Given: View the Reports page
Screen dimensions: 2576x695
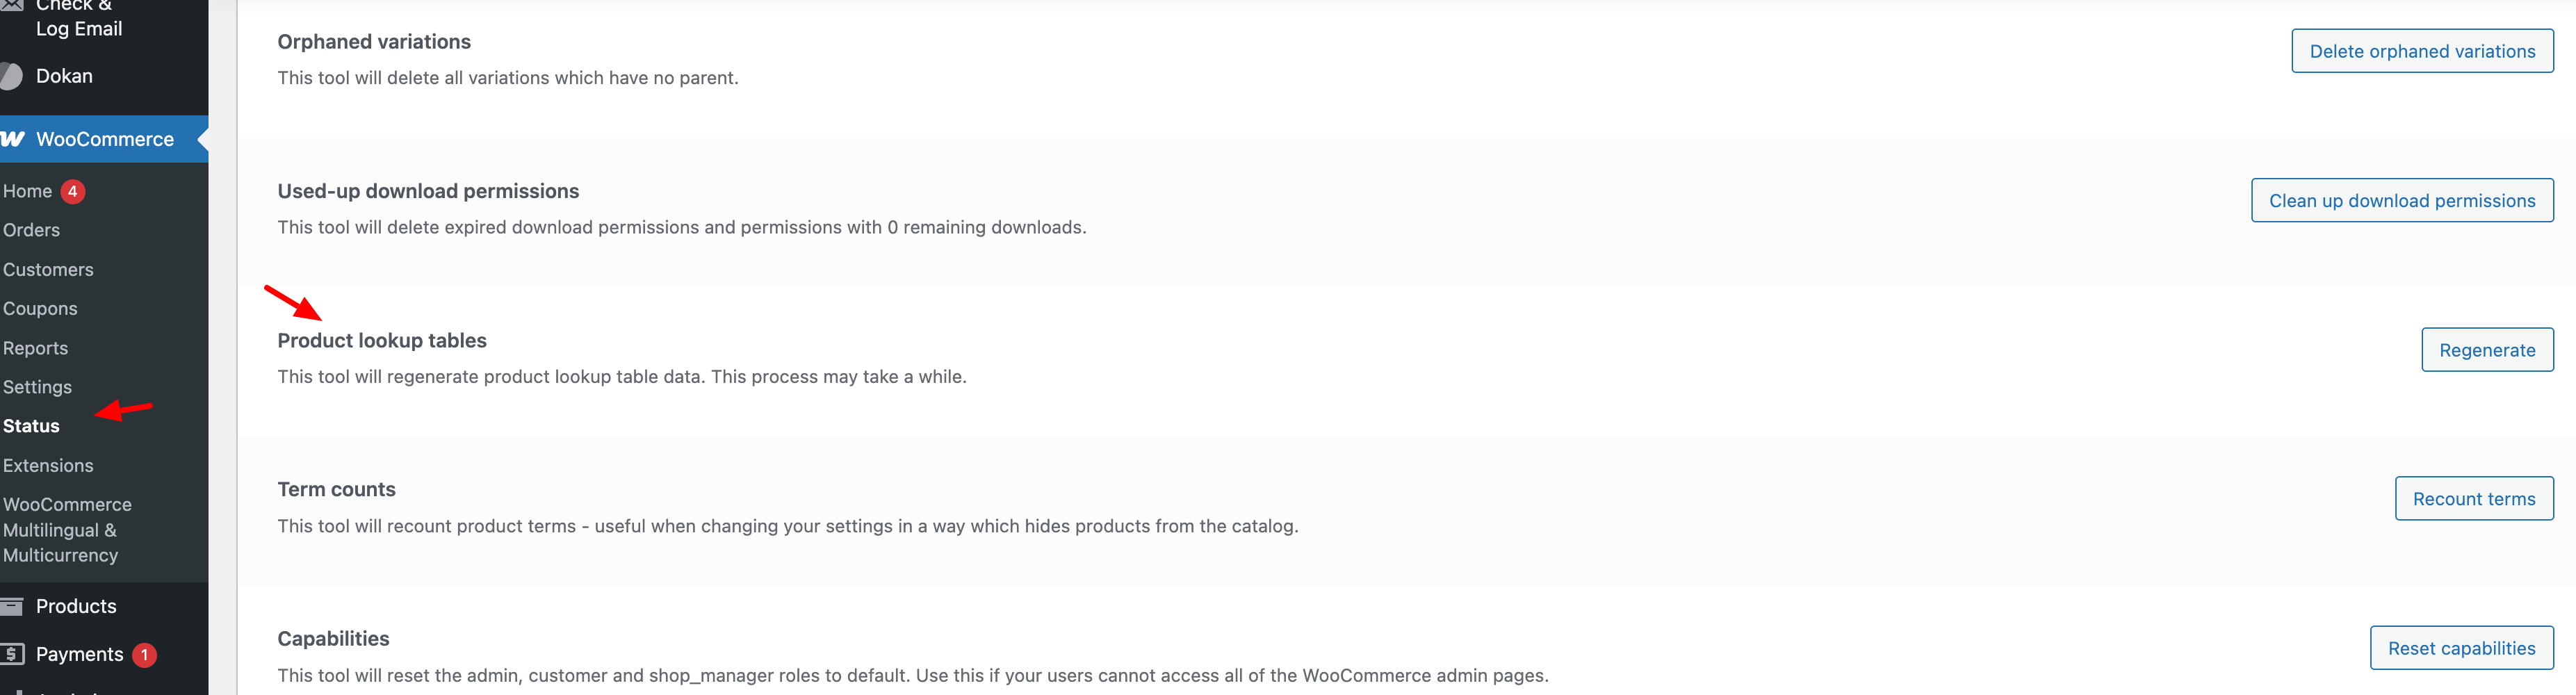Looking at the screenshot, I should (35, 348).
